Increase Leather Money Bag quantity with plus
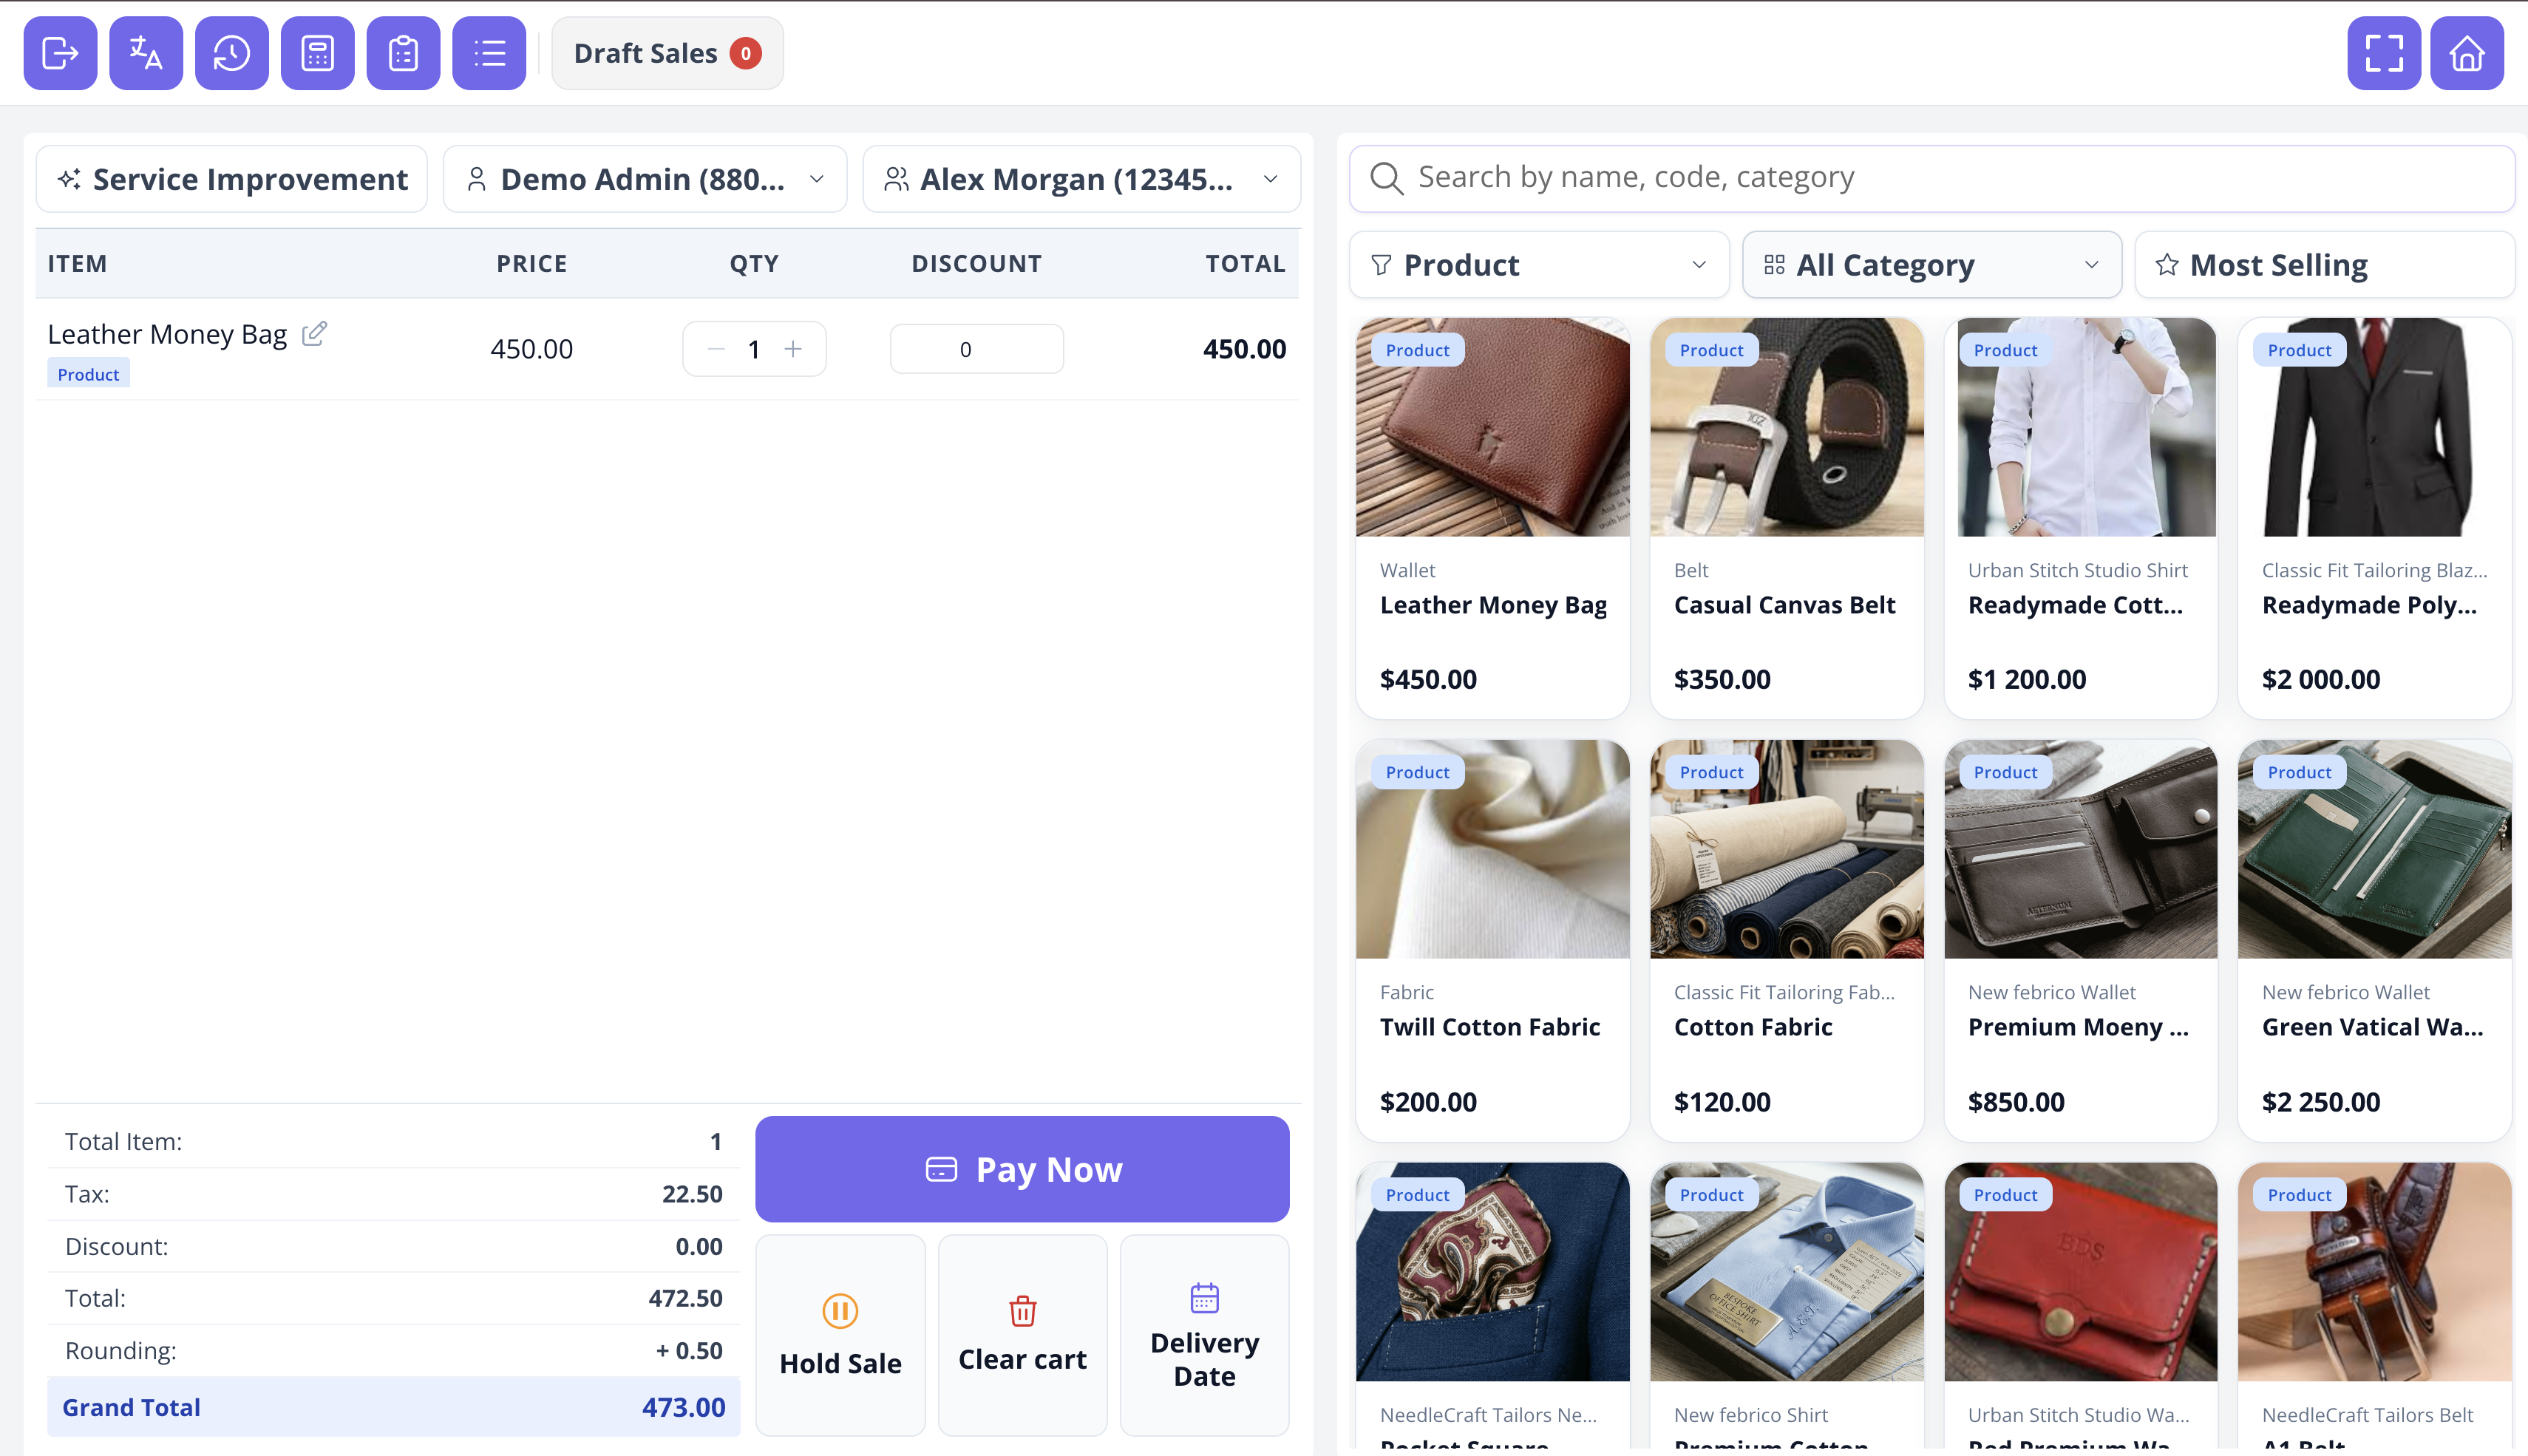Screen dimensions: 2528x1456 pyautogui.click(x=793, y=349)
